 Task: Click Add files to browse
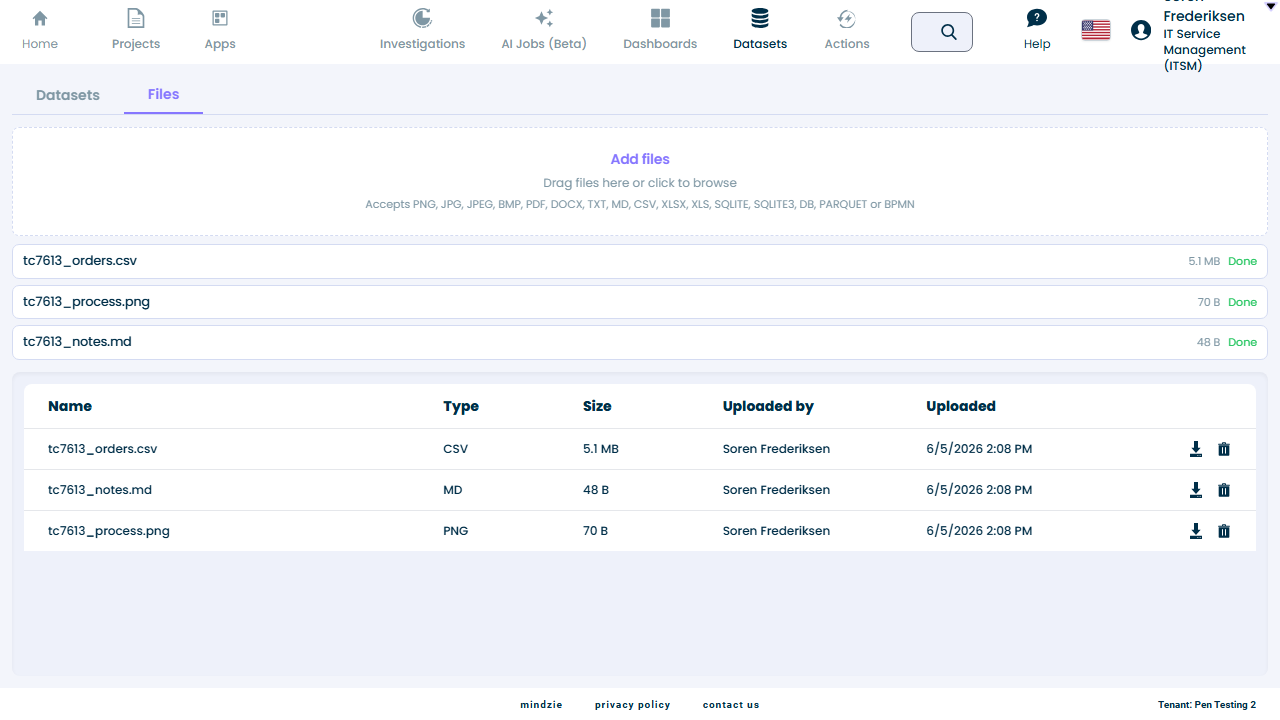click(x=640, y=159)
